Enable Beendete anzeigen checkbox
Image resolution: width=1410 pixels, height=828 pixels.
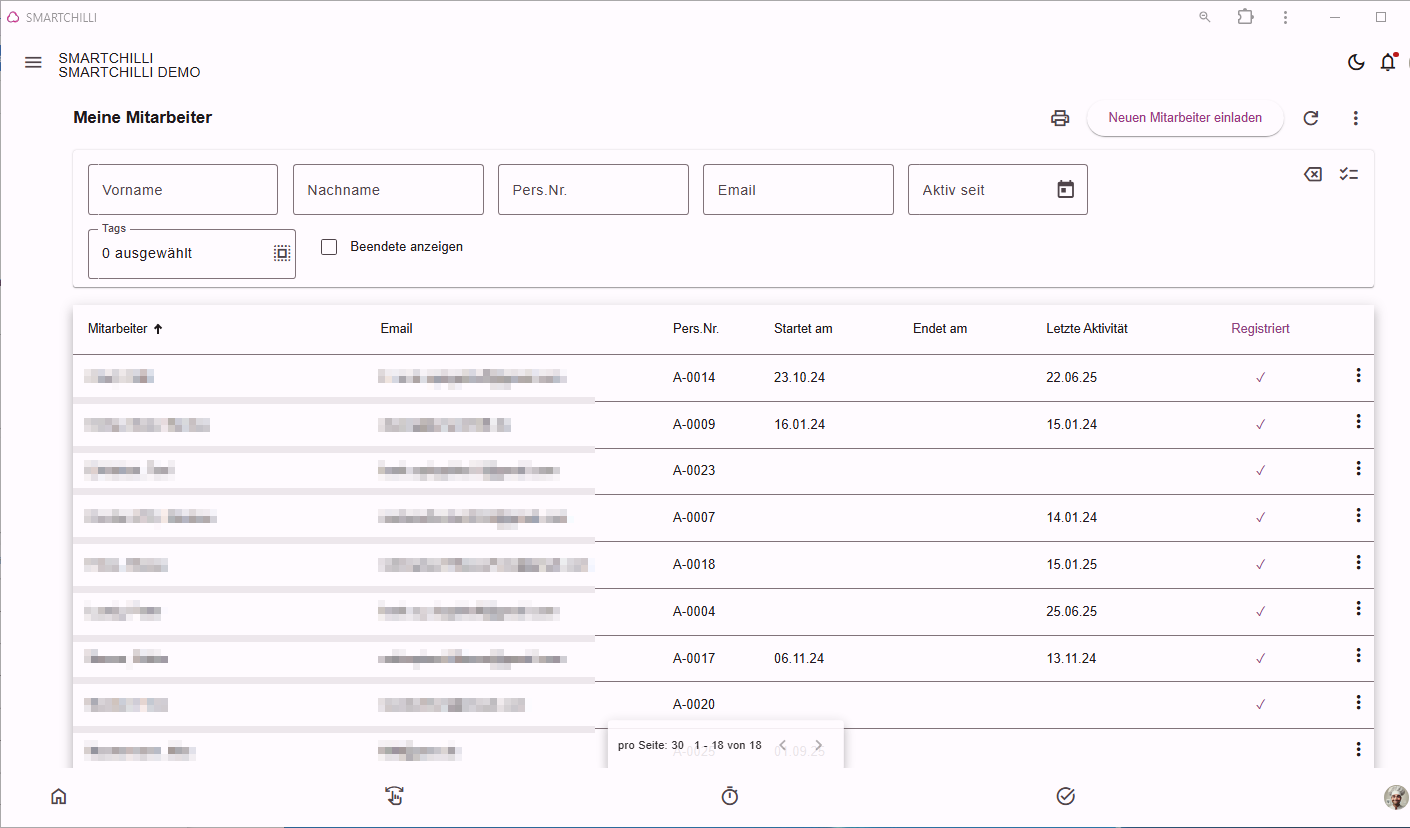click(x=329, y=247)
